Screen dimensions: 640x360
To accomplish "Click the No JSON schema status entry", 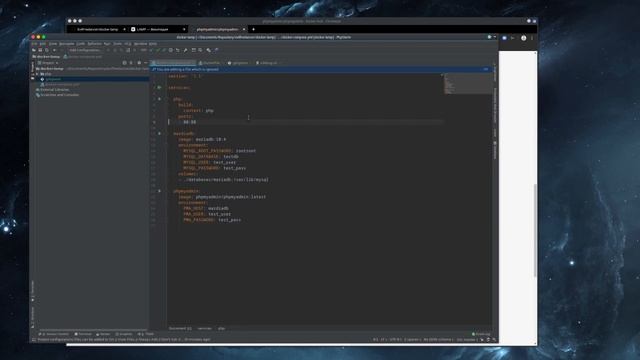I will pos(438,340).
